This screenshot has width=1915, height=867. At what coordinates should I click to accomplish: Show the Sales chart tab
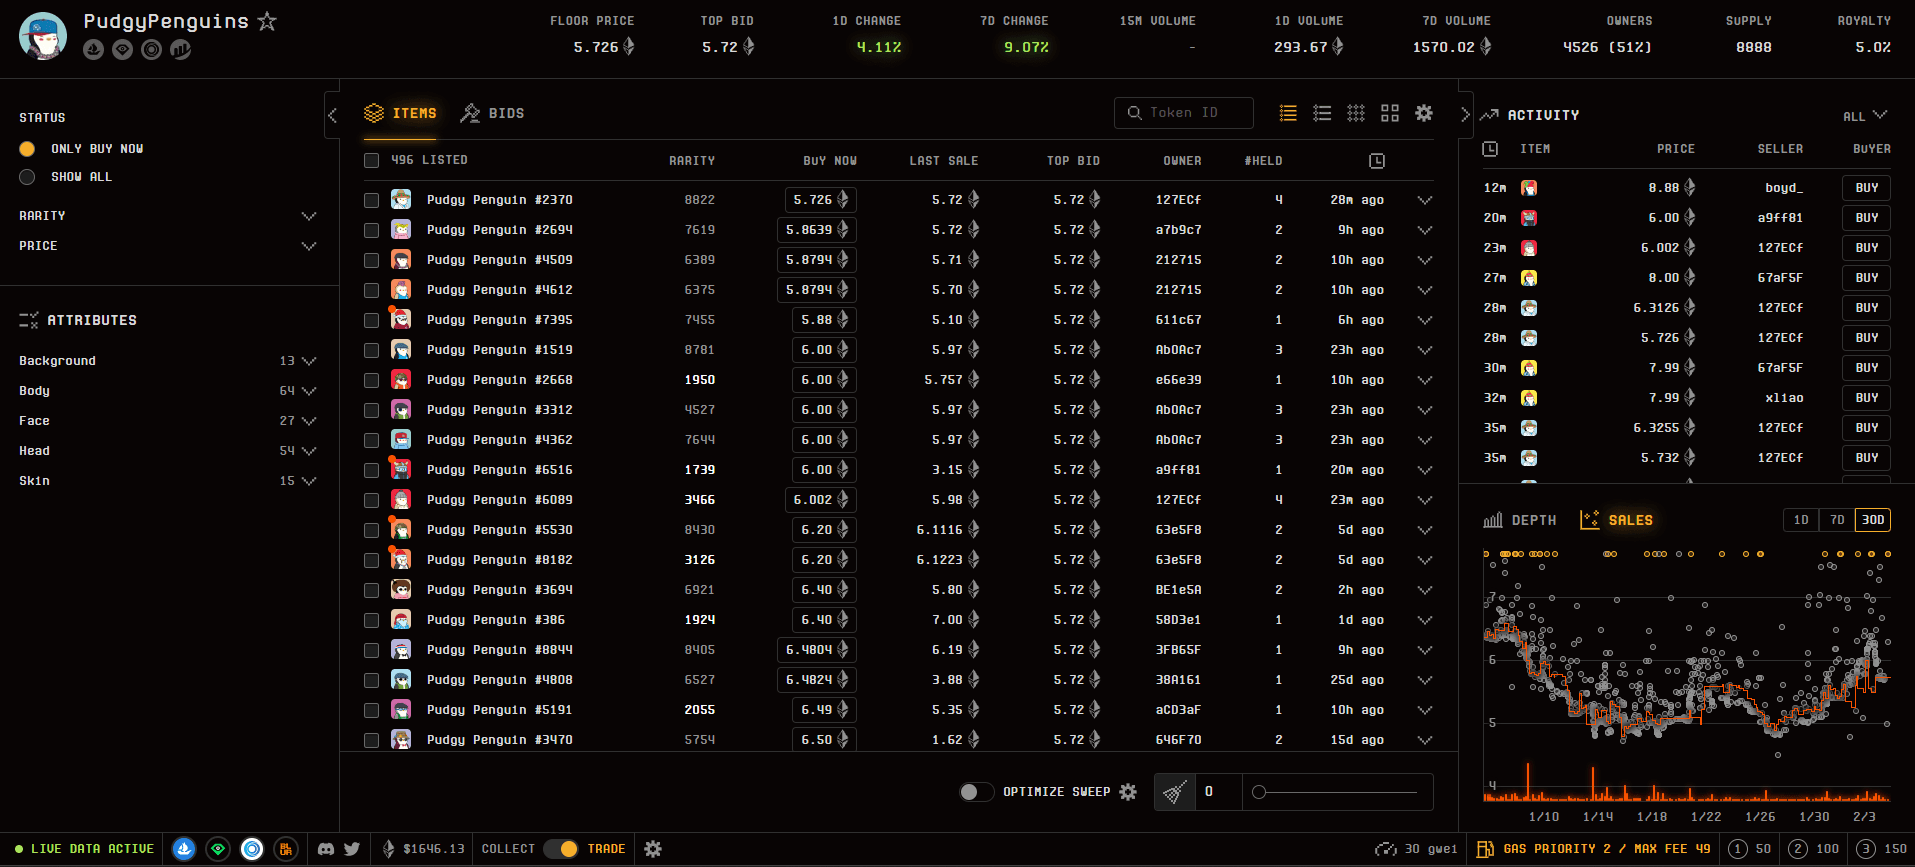pyautogui.click(x=1616, y=520)
